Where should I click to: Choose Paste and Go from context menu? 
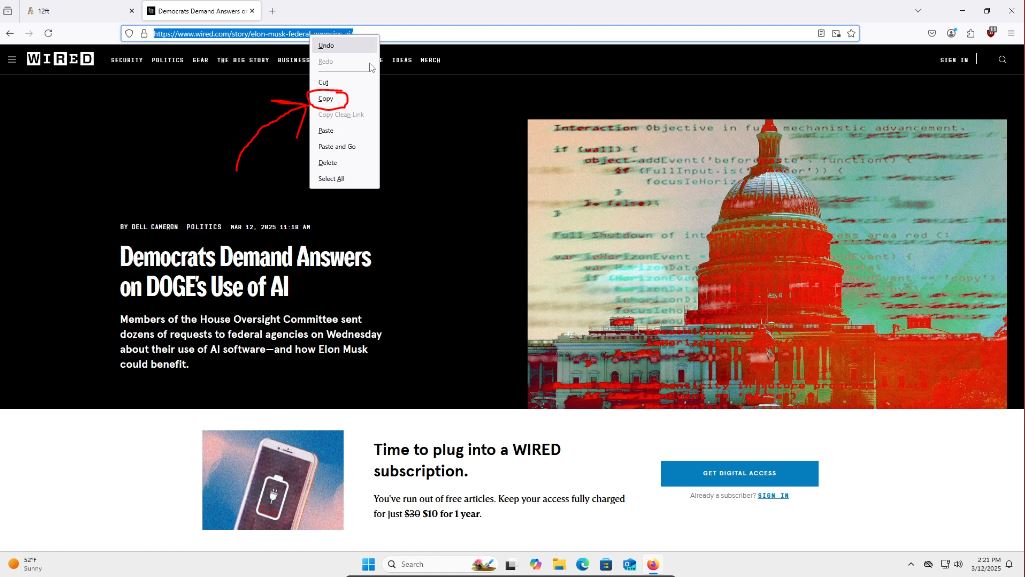pos(344,146)
